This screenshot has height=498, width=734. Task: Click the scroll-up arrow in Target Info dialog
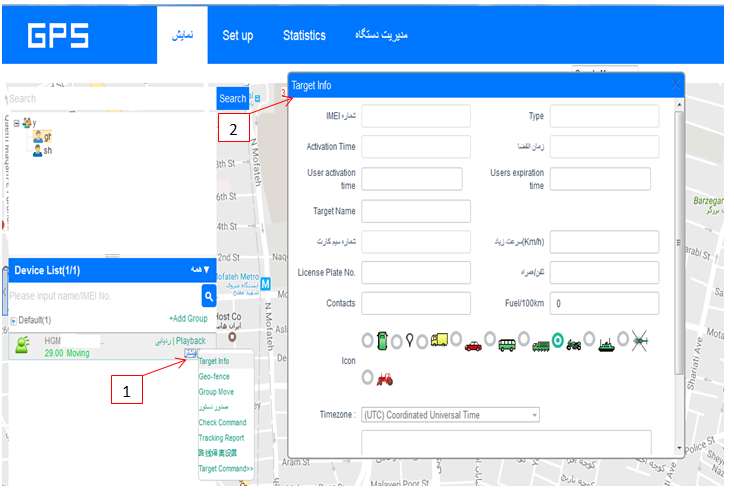point(679,105)
